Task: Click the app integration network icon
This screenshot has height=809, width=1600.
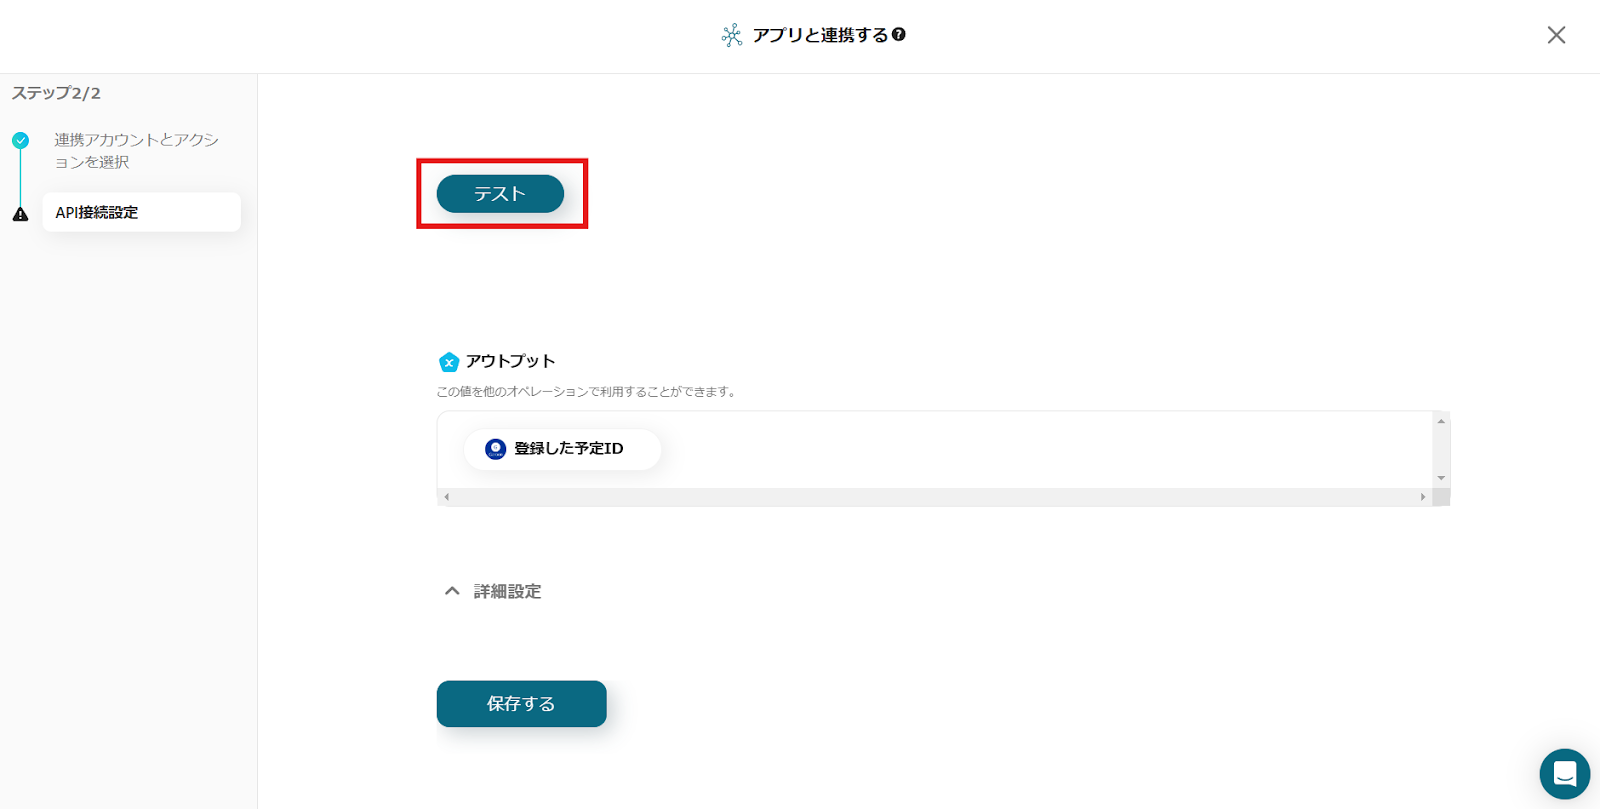Action: 732,35
